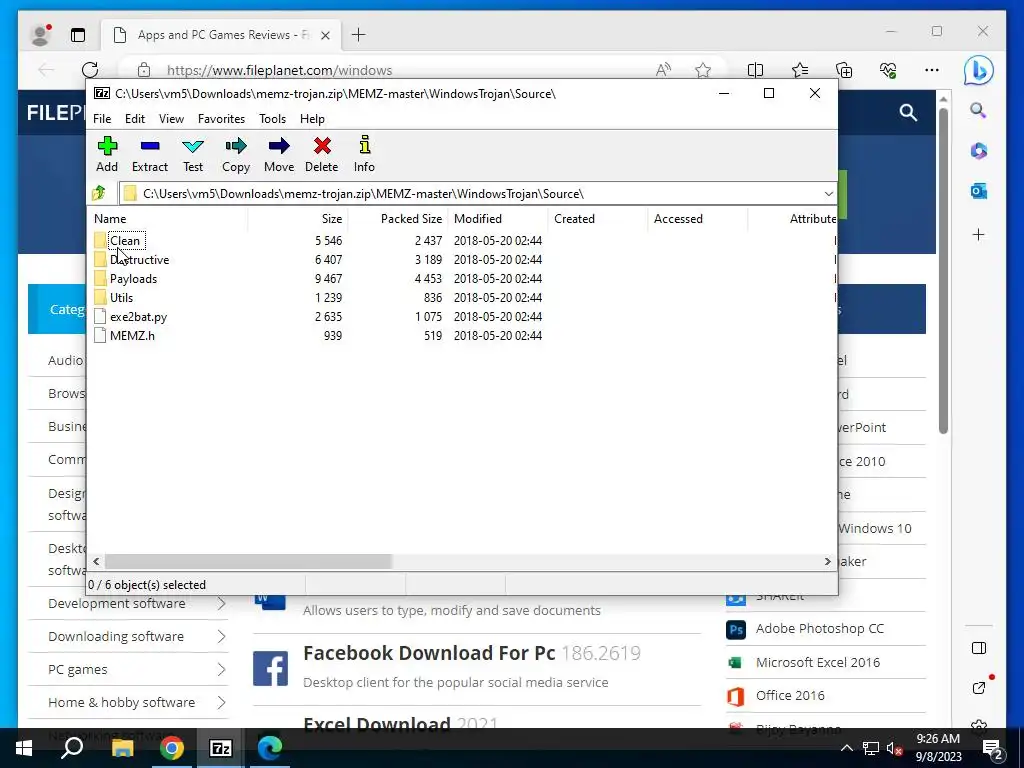Click the Windows taskbar search icon
Image resolution: width=1024 pixels, height=768 pixels.
pyautogui.click(x=72, y=748)
